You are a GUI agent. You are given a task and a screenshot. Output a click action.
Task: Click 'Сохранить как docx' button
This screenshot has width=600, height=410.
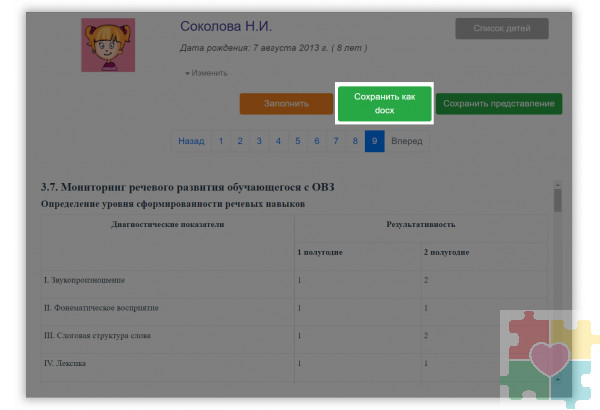[x=384, y=103]
